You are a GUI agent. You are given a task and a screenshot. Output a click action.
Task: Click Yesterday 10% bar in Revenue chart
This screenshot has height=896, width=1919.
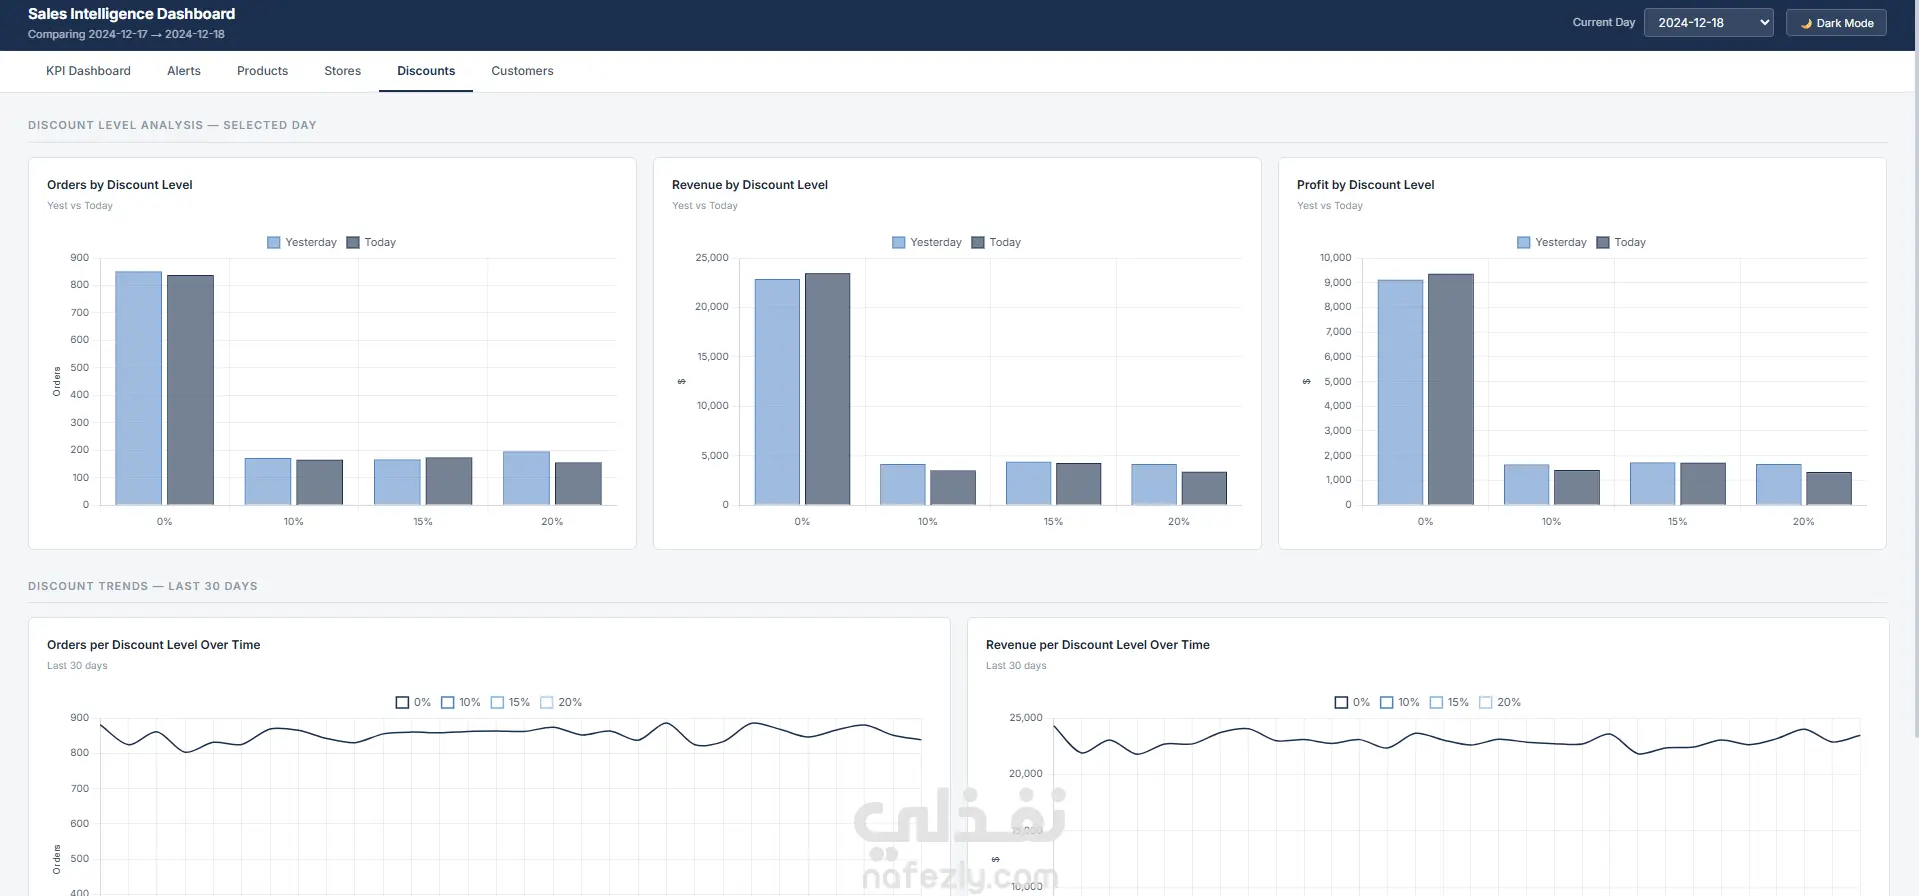pos(903,484)
